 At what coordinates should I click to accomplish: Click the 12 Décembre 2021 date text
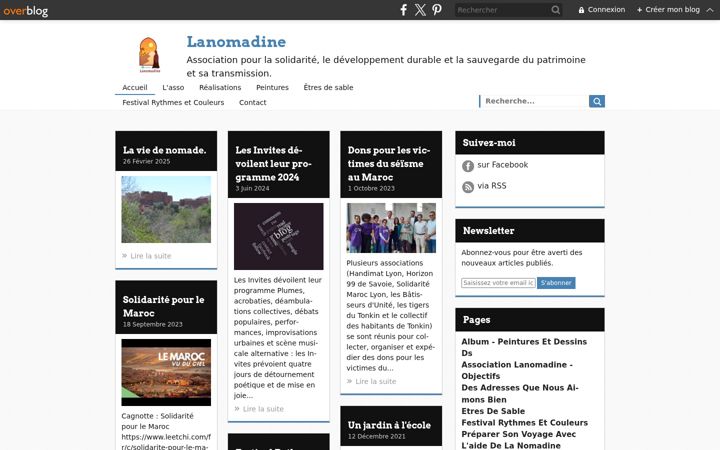click(x=377, y=437)
